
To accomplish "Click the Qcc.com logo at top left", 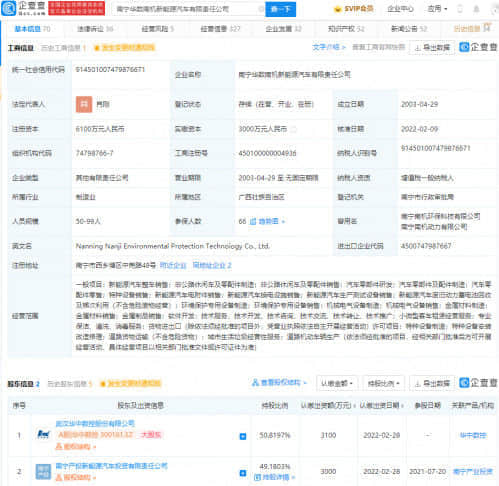I will tap(23, 8).
